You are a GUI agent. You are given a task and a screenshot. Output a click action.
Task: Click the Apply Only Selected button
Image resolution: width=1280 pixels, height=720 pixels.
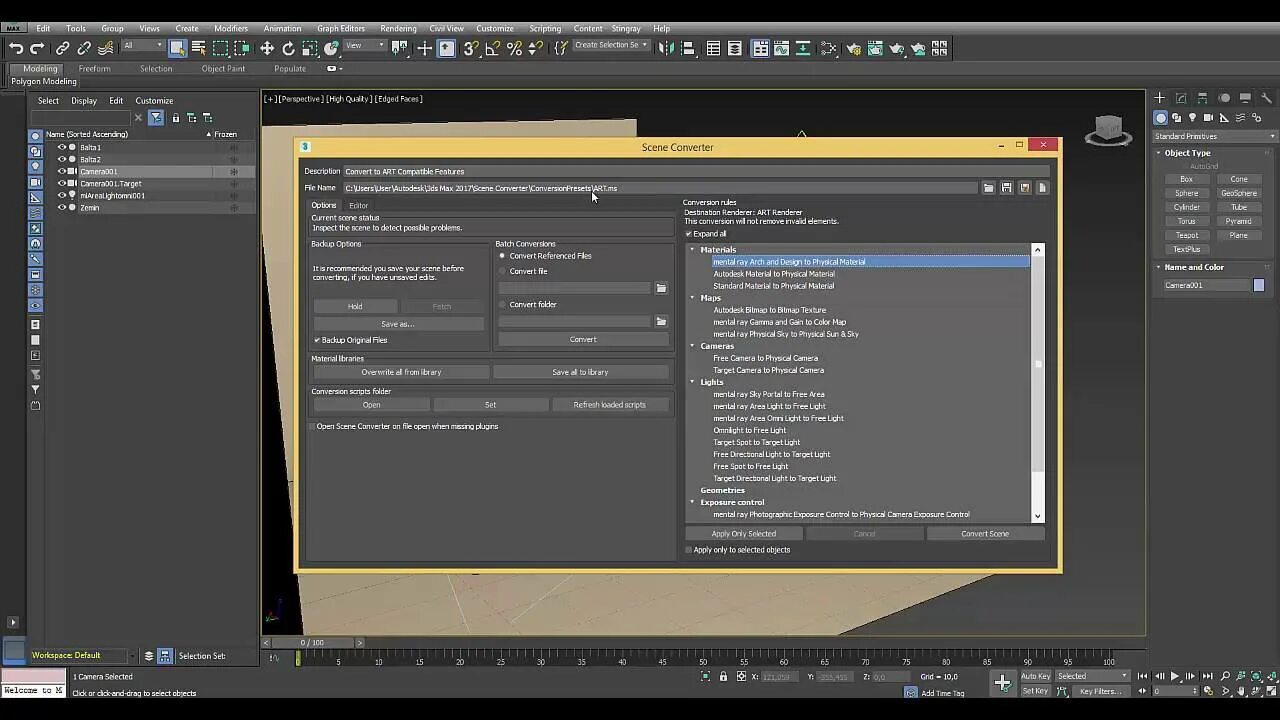(x=743, y=534)
